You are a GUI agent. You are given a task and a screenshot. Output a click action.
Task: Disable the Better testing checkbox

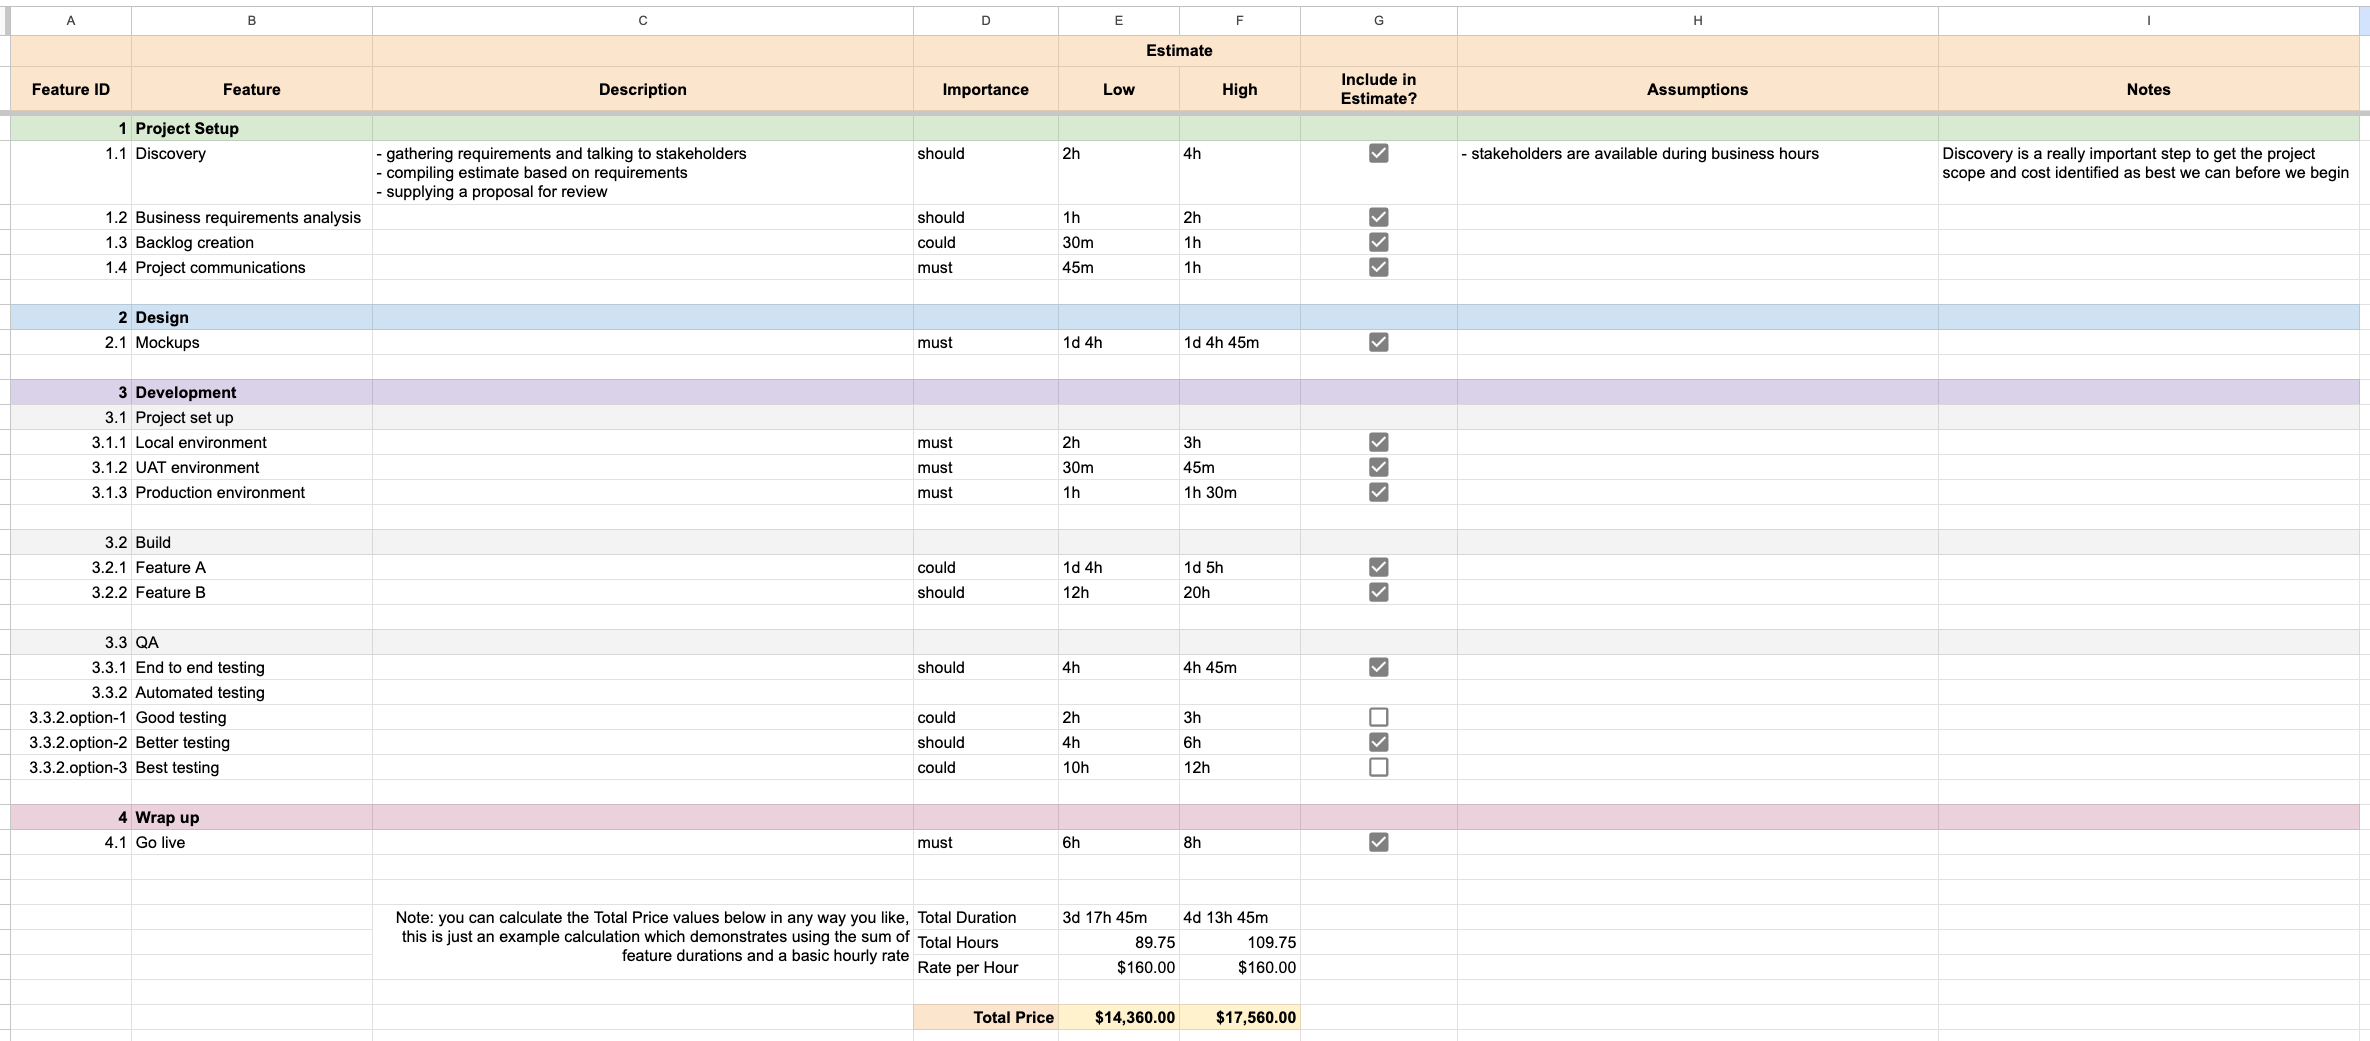[1378, 742]
